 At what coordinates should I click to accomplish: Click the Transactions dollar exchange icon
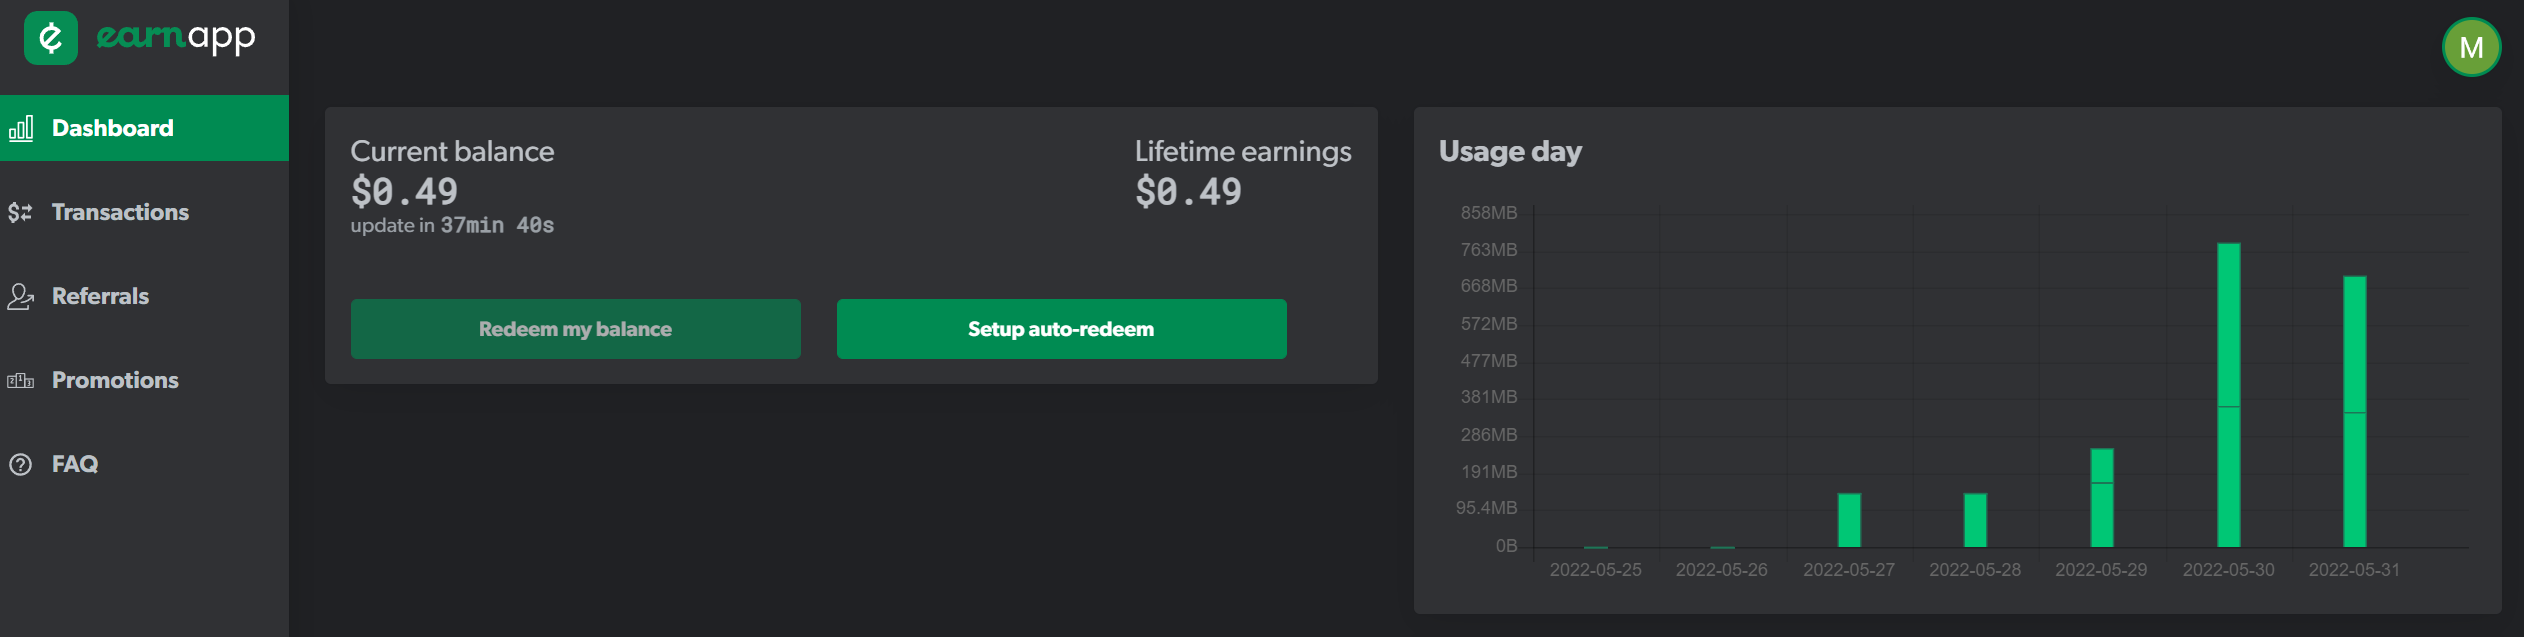20,212
